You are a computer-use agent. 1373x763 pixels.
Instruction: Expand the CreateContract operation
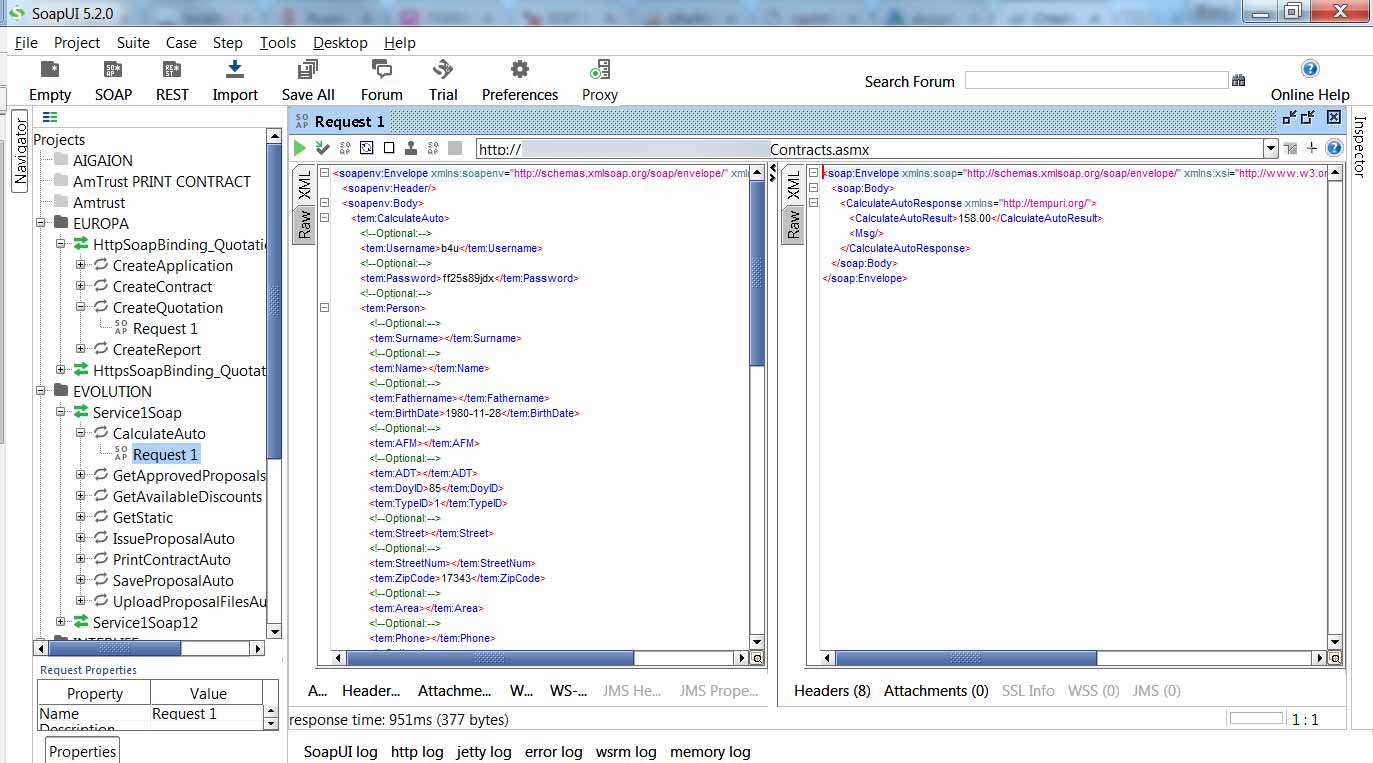(x=81, y=286)
